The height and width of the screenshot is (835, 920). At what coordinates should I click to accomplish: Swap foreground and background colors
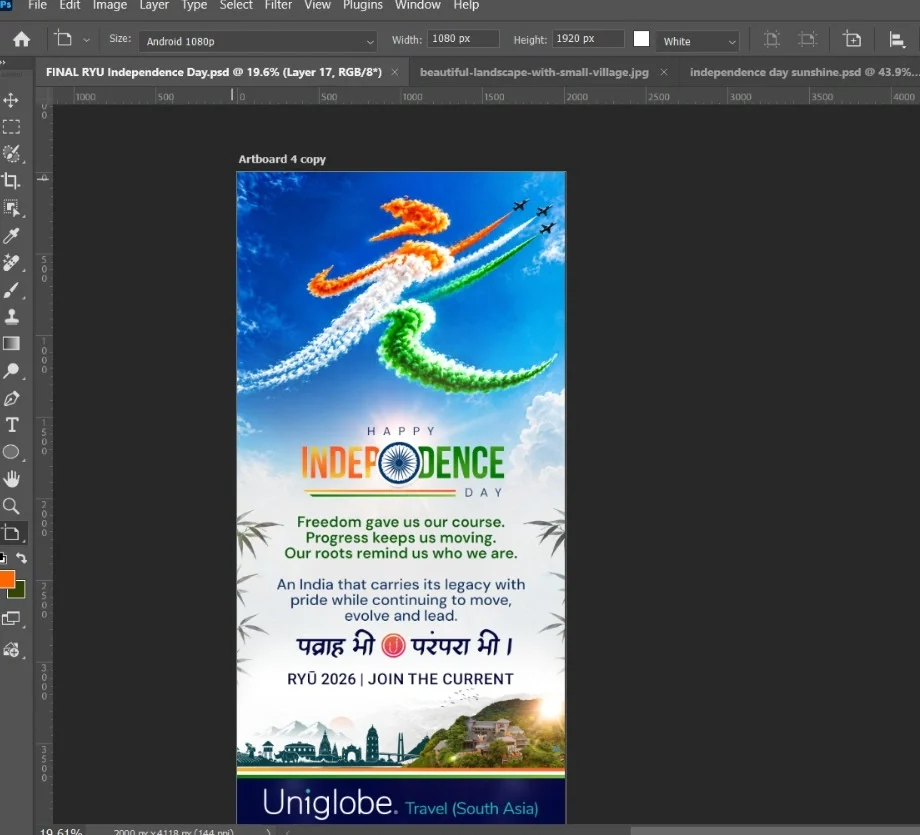click(x=21, y=557)
